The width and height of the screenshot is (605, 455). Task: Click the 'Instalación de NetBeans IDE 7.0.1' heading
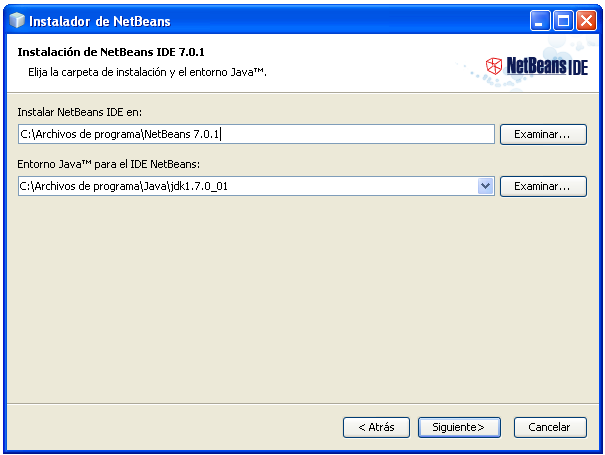coord(111,52)
